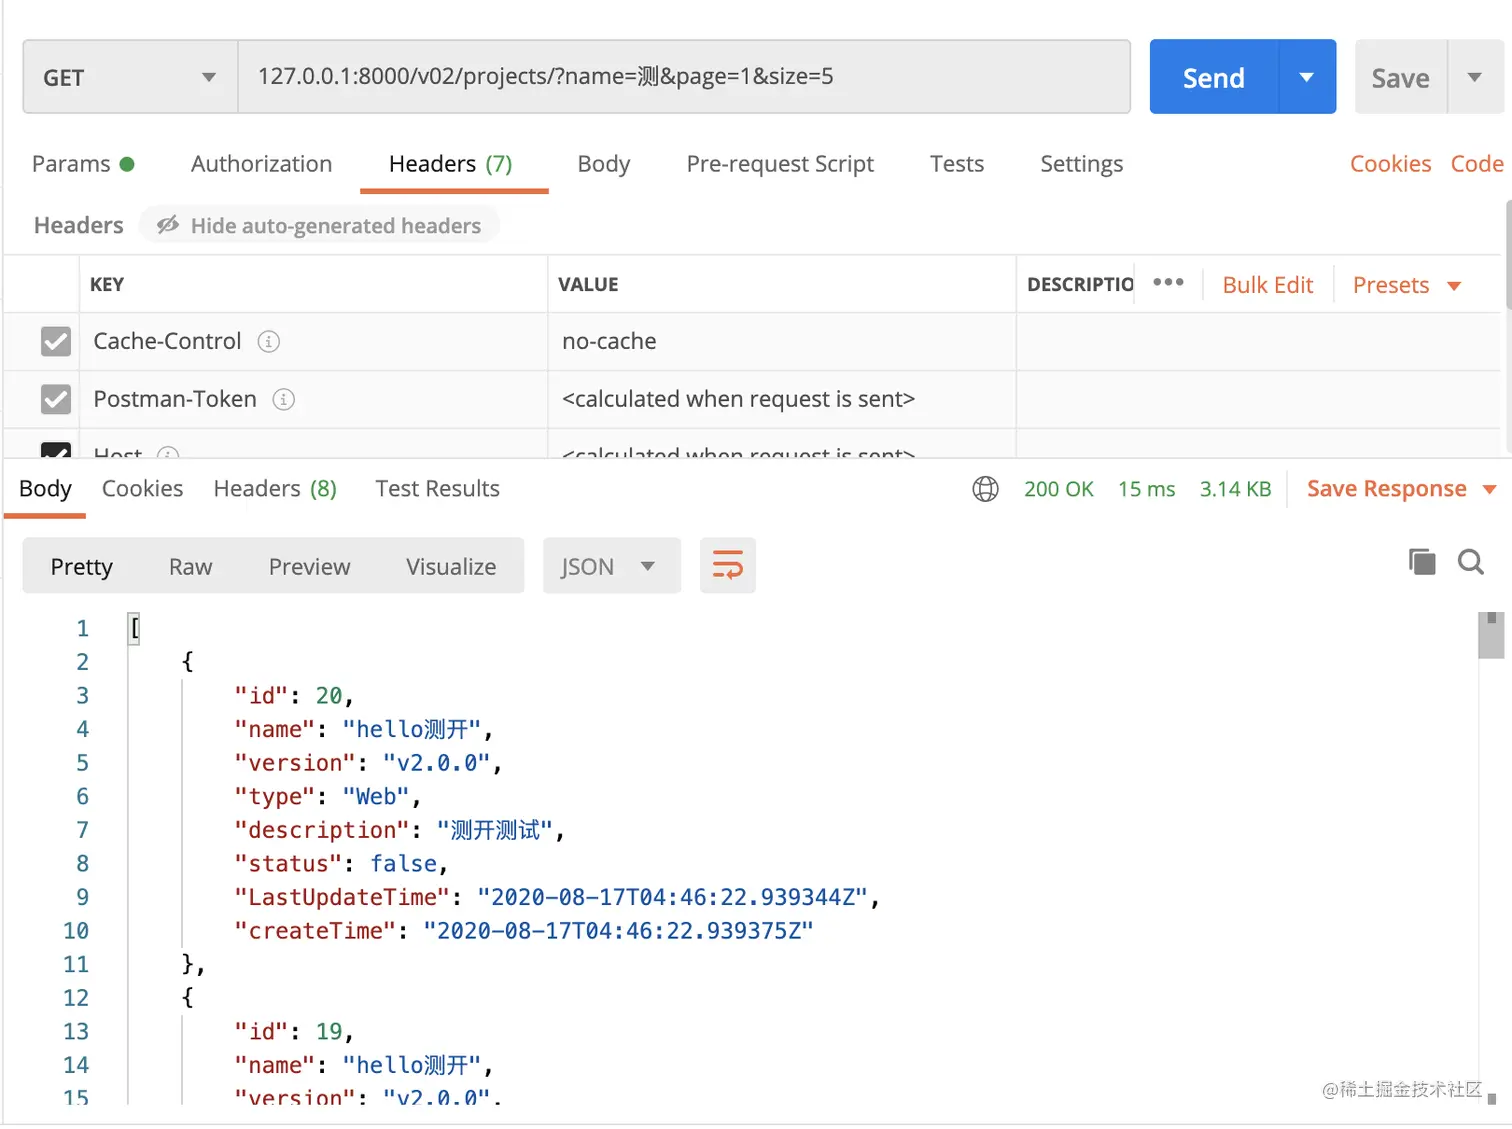This screenshot has height=1129, width=1512.
Task: Toggle the Host header checkbox
Action: 56,450
